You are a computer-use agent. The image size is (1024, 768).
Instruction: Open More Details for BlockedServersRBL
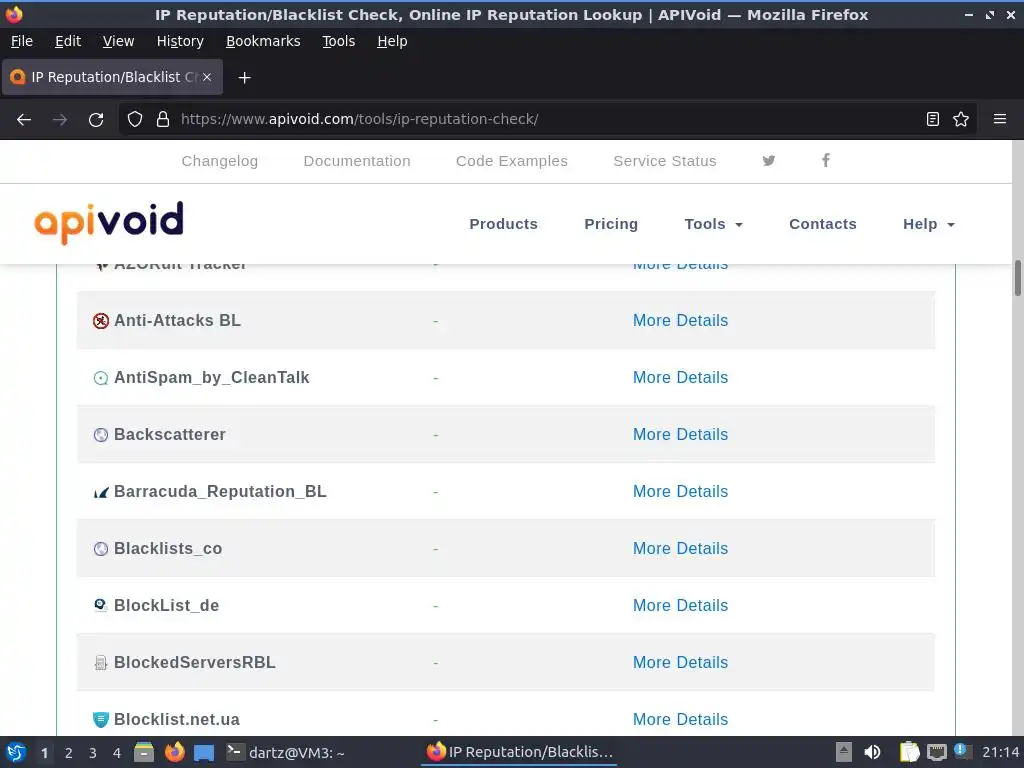680,662
